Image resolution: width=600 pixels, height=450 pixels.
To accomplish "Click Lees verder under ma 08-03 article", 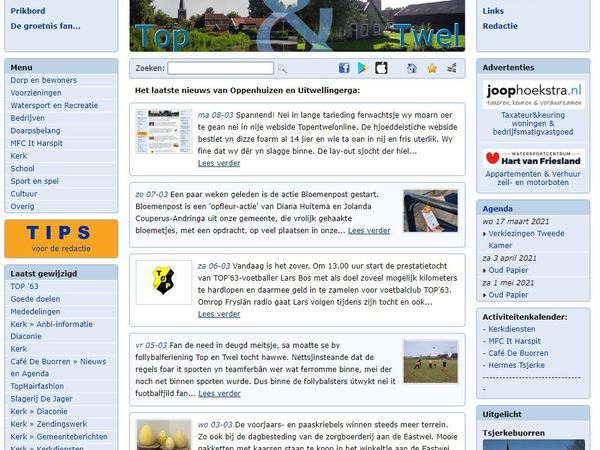I will (x=219, y=163).
